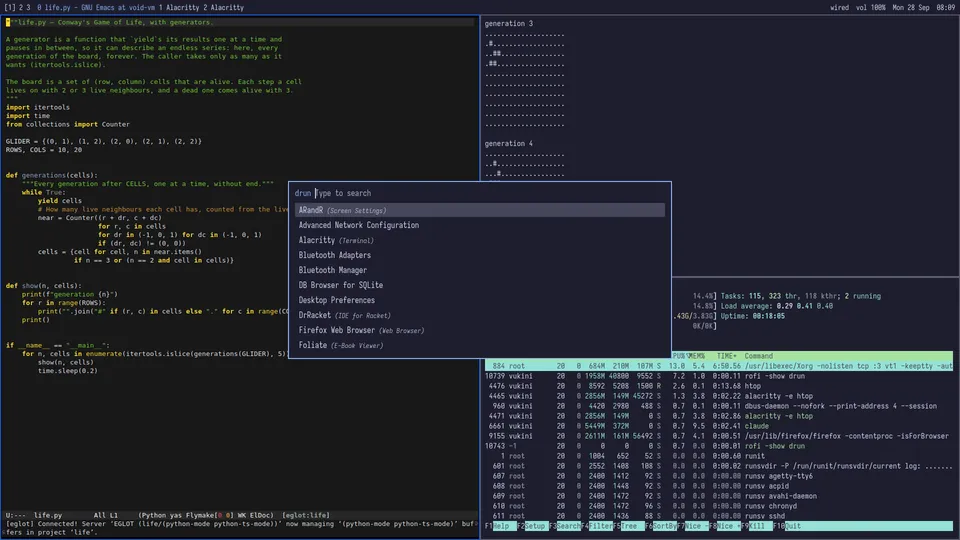Click 'ROWS, COLS = 10, 20' line
Screen dimensions: 960x540
pos(43,150)
